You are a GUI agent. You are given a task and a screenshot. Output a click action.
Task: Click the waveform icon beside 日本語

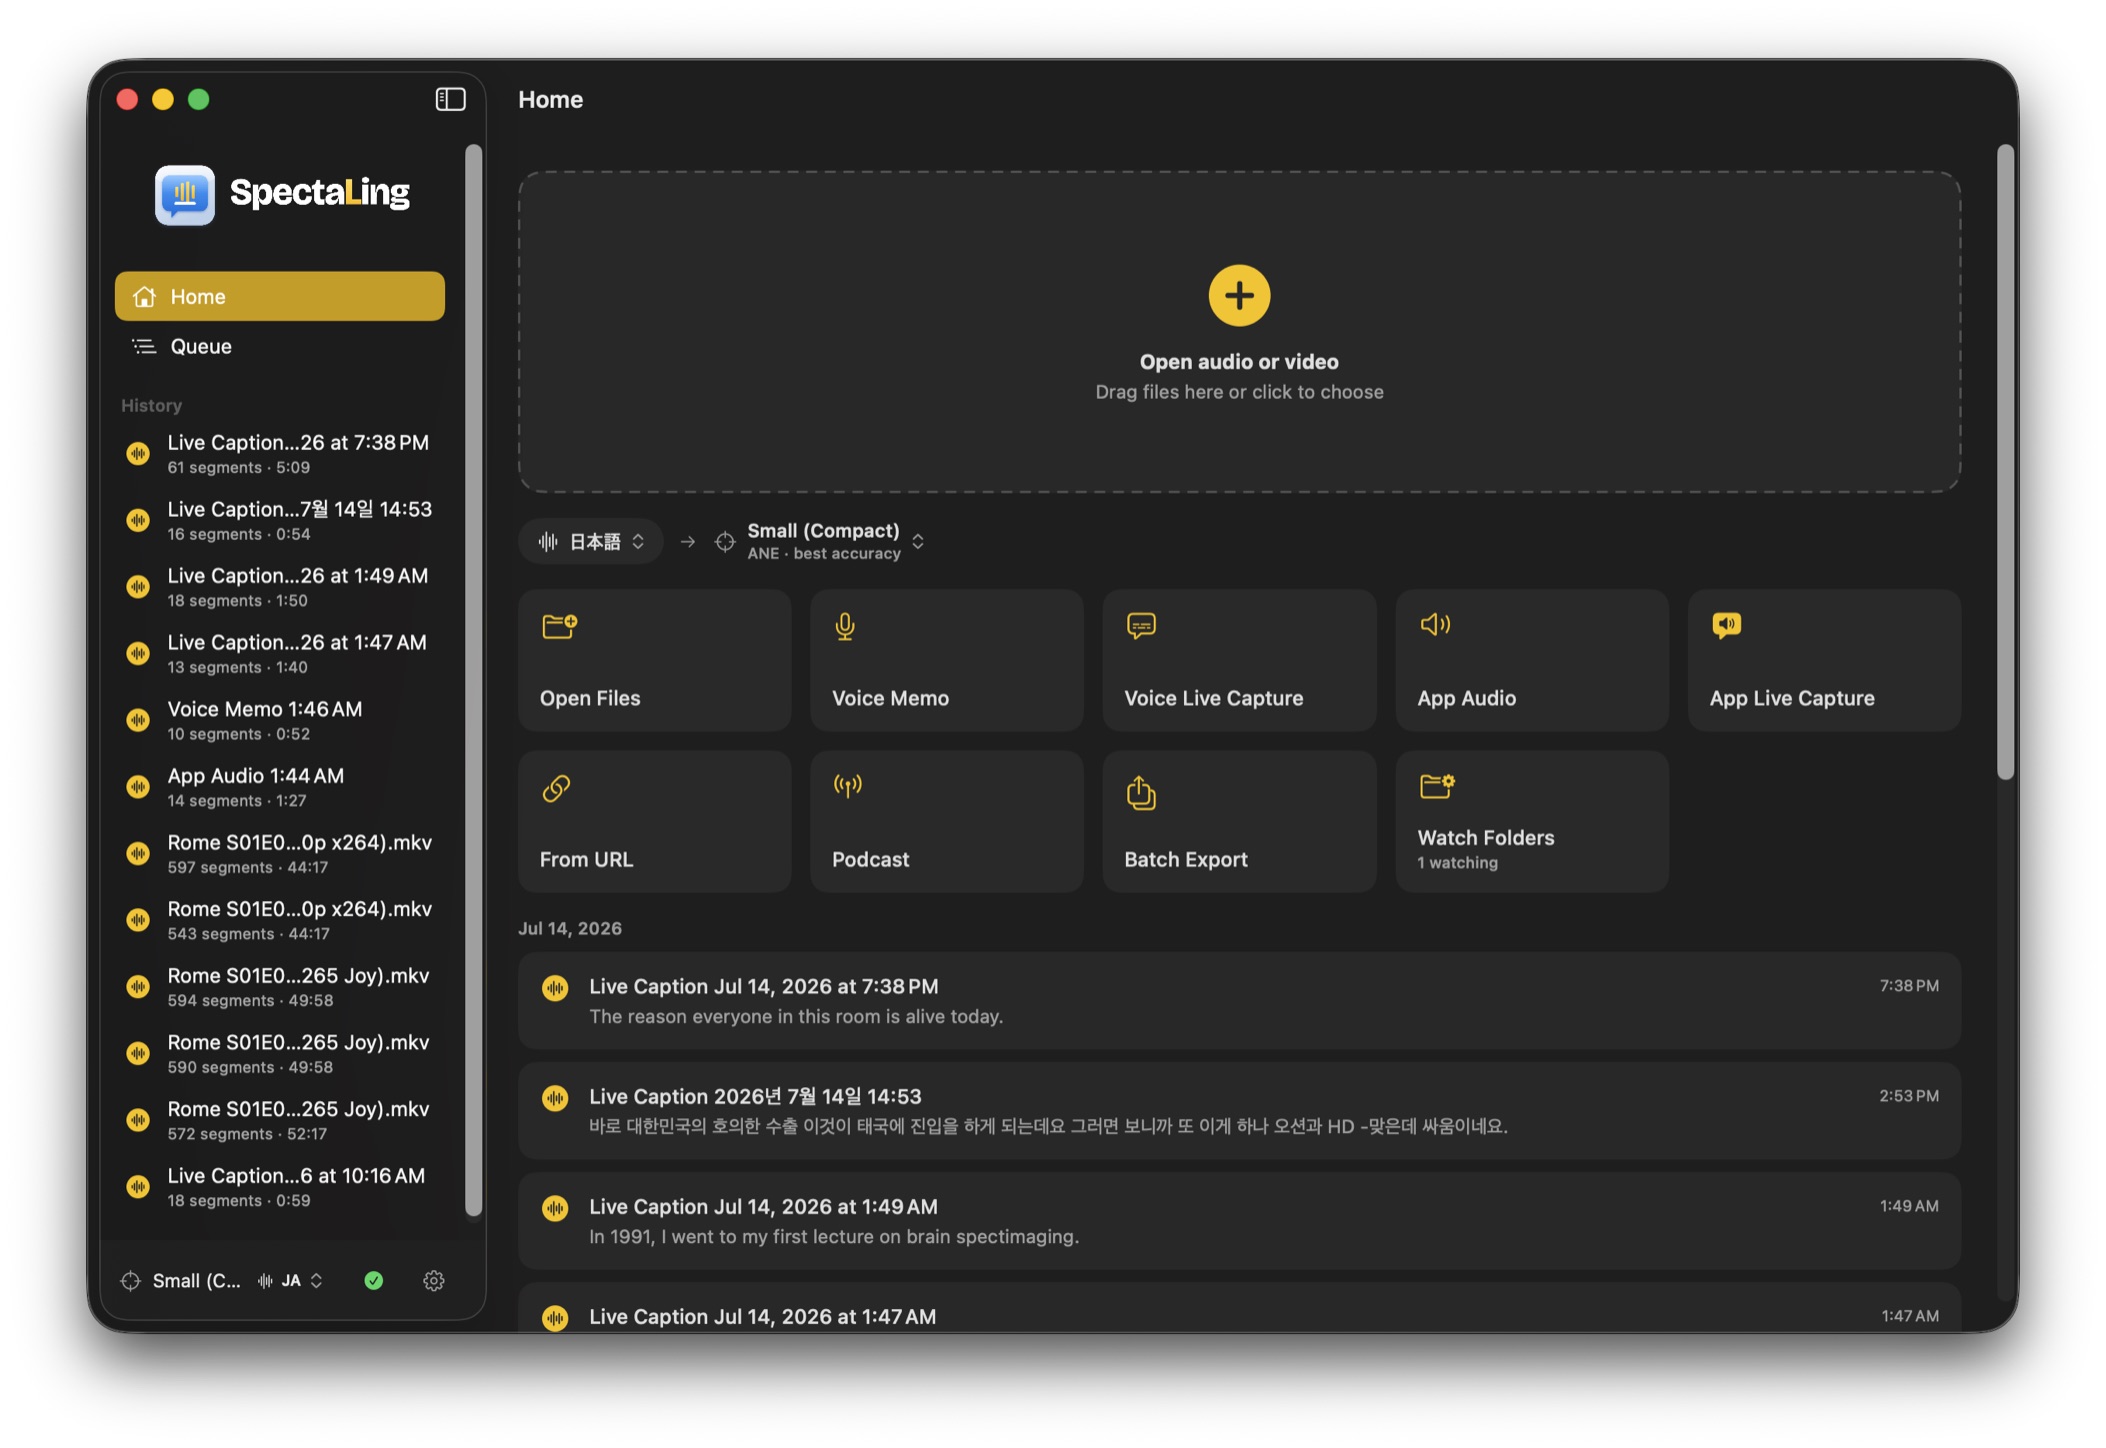548,541
